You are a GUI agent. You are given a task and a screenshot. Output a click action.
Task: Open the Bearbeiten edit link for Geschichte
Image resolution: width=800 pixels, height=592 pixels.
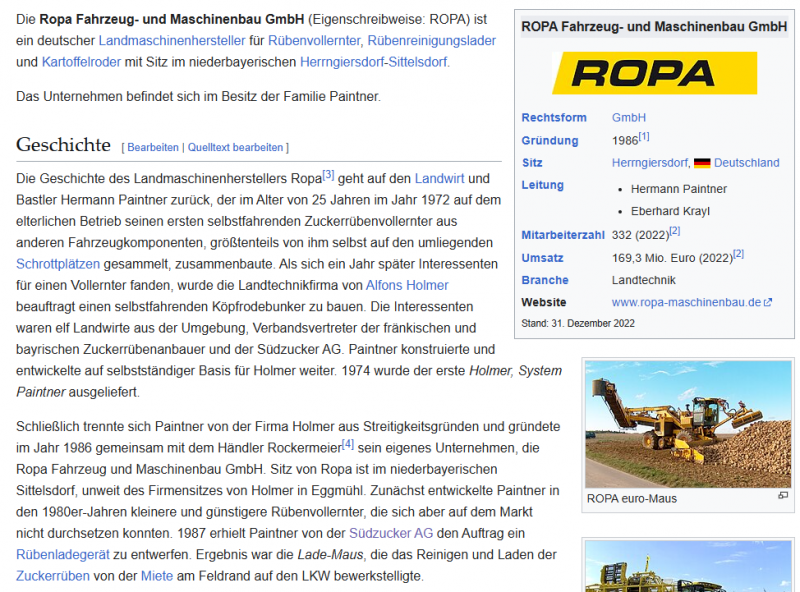point(151,146)
